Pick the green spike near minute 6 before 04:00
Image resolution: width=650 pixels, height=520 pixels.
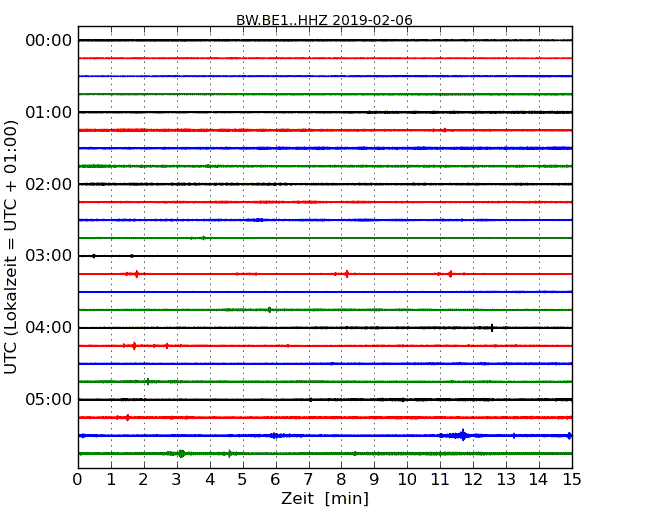tap(269, 310)
